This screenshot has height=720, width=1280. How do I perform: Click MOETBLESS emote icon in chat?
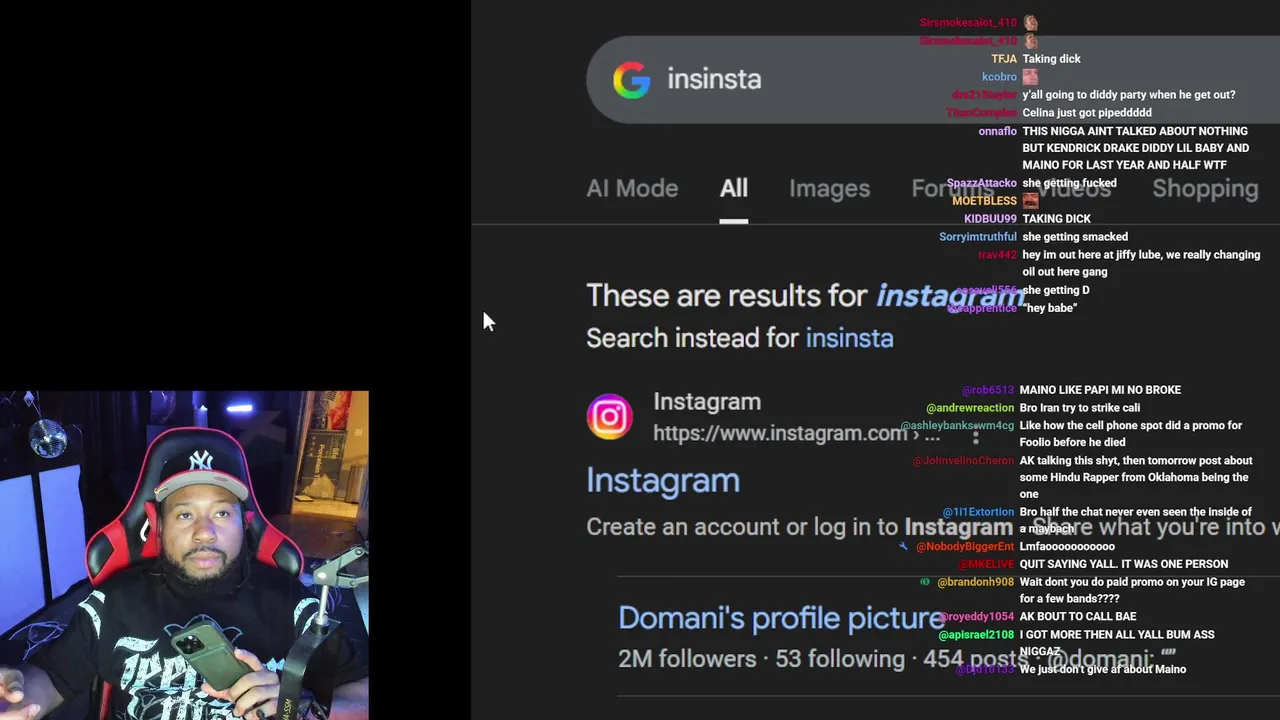point(1030,201)
